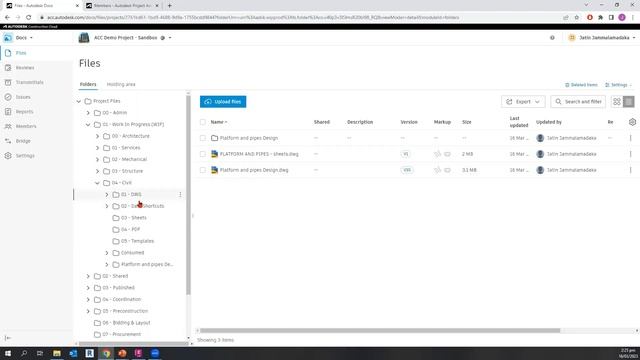Expand the 00 - Architecture folder
This screenshot has width=640, height=360.
(97, 136)
